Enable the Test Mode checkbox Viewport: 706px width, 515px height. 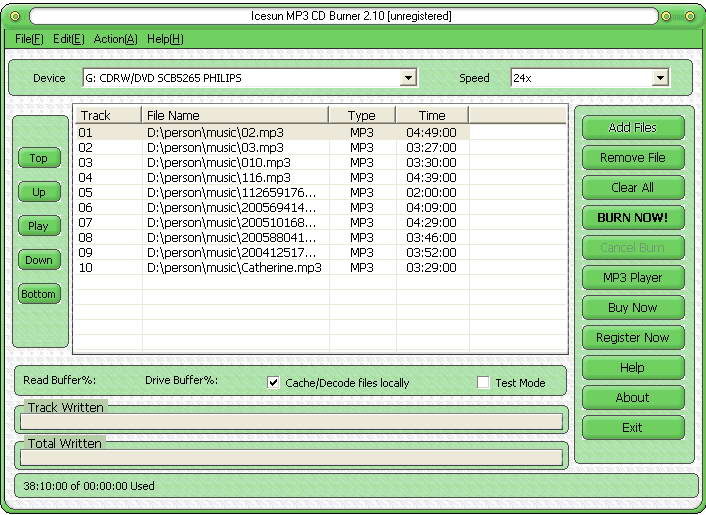tap(483, 383)
